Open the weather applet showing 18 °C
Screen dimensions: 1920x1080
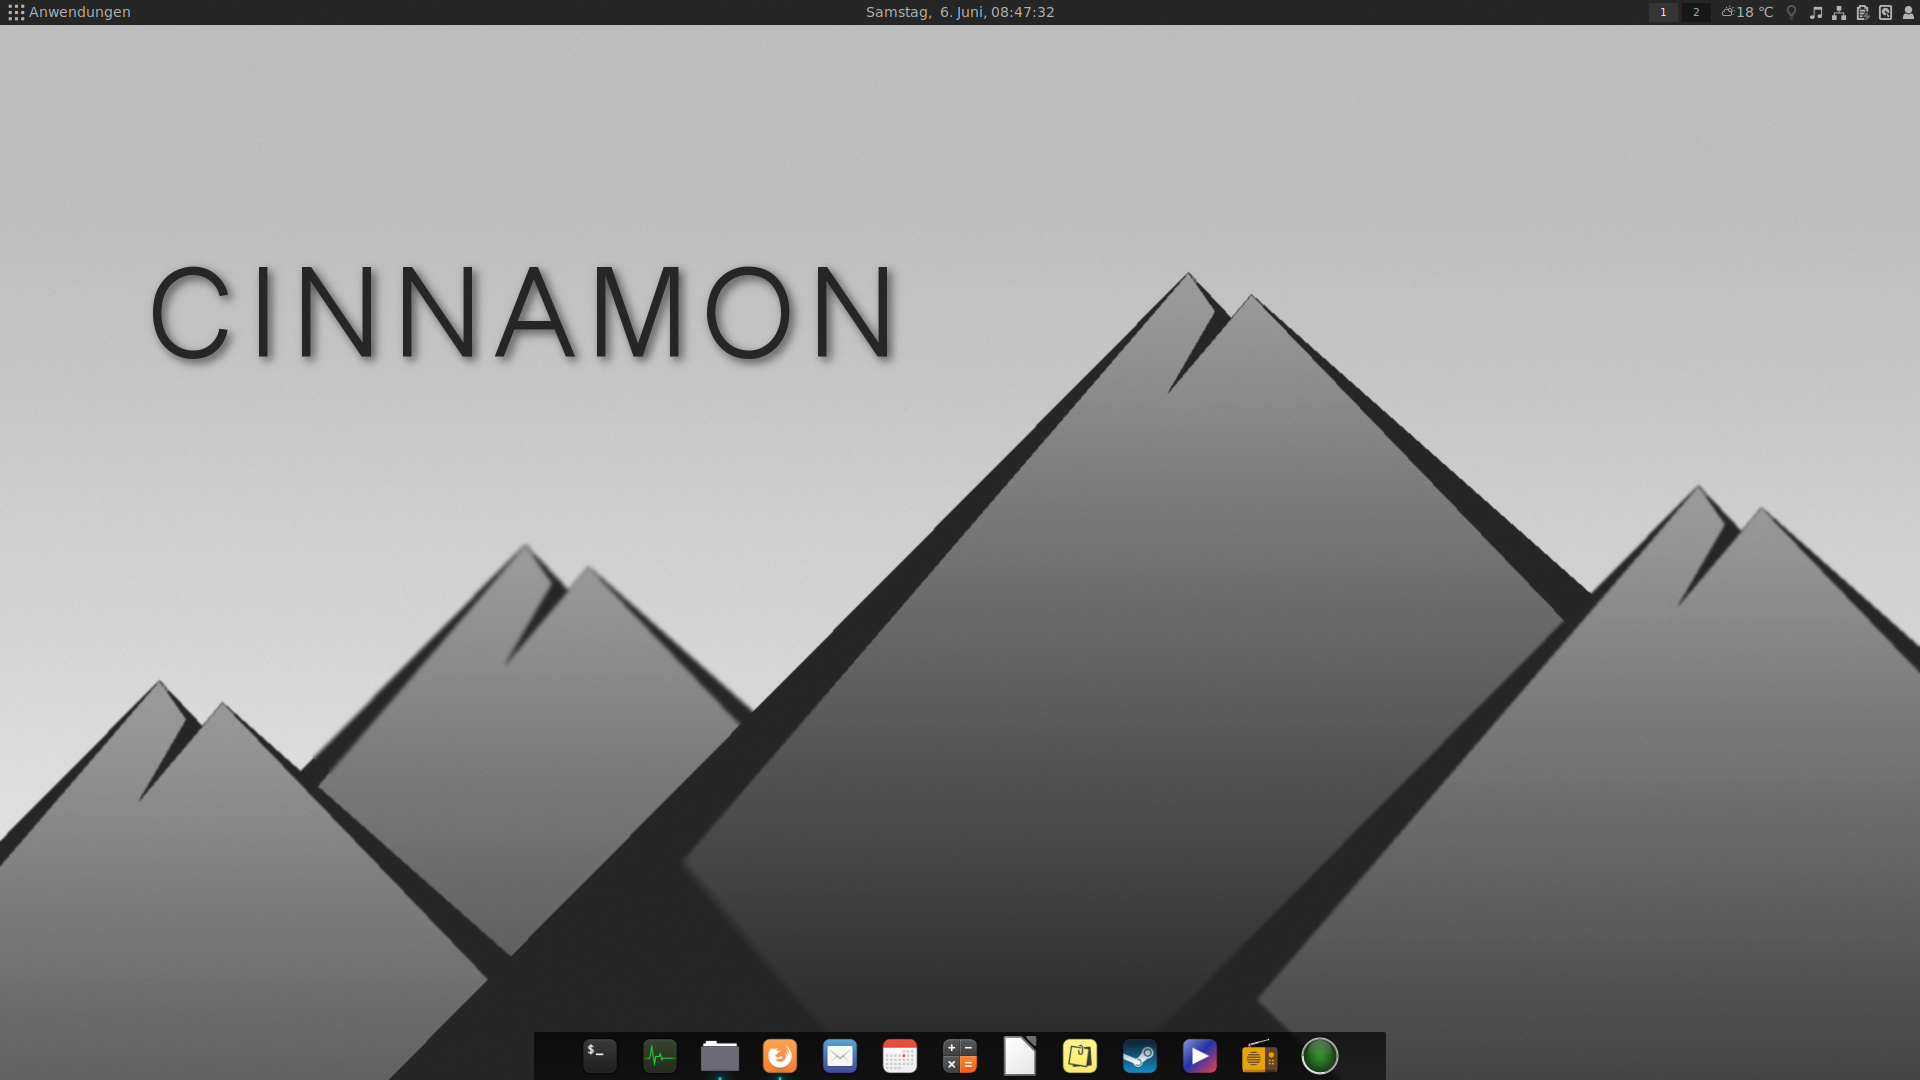point(1747,12)
